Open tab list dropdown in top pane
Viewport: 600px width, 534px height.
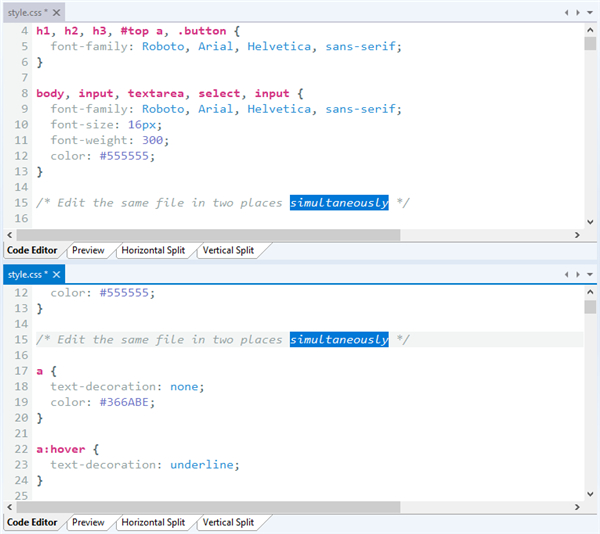[x=590, y=13]
